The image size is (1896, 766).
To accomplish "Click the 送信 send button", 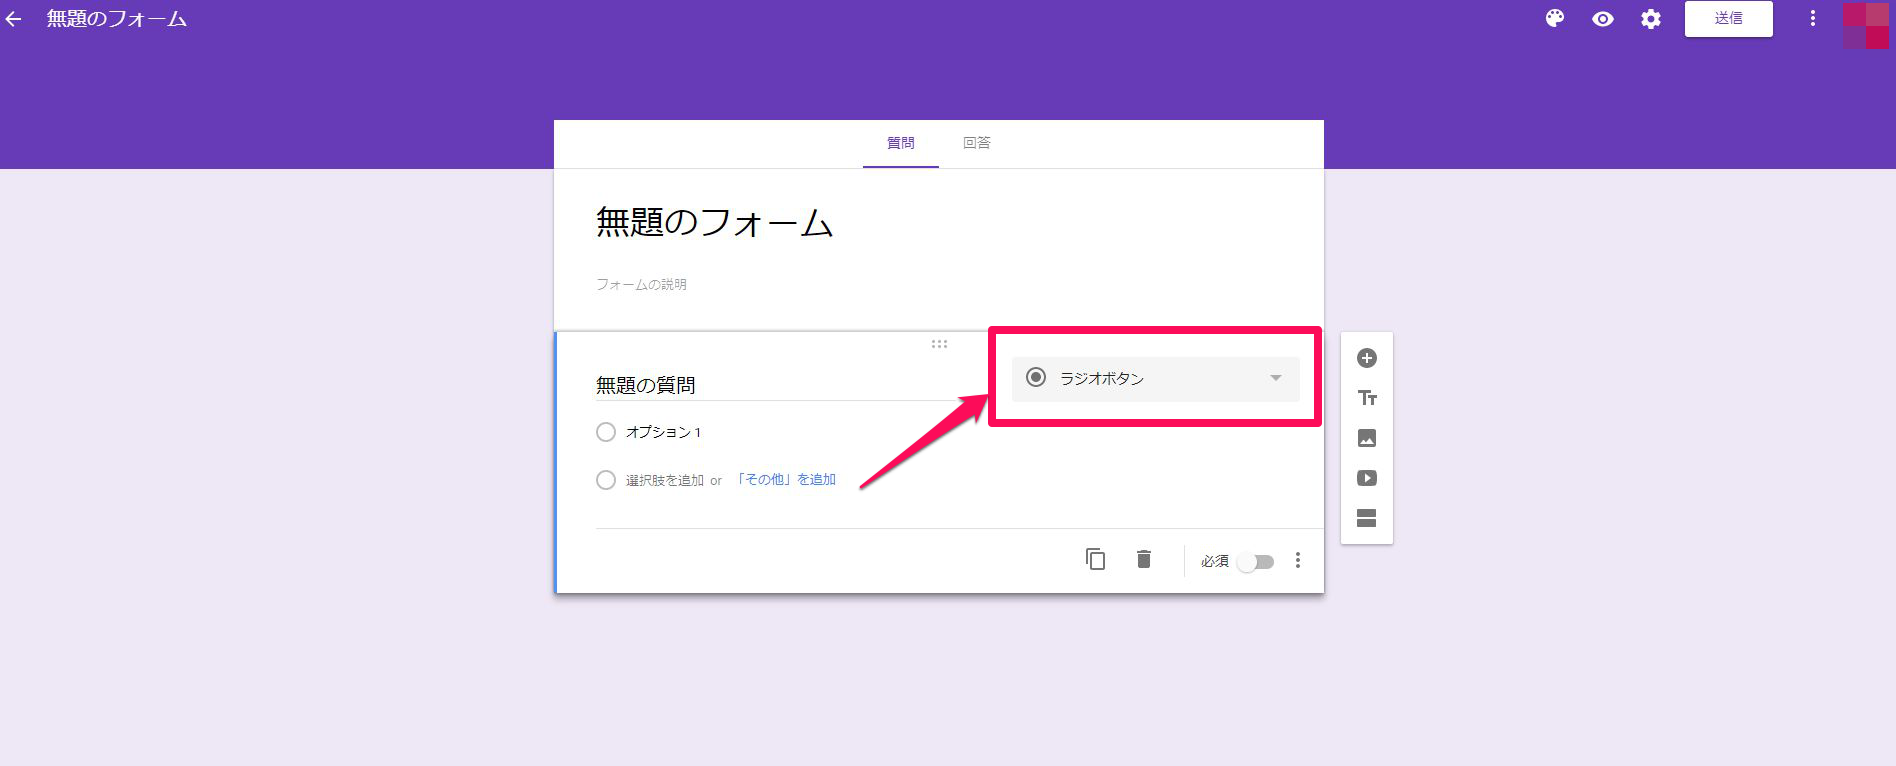I will tap(1728, 19).
